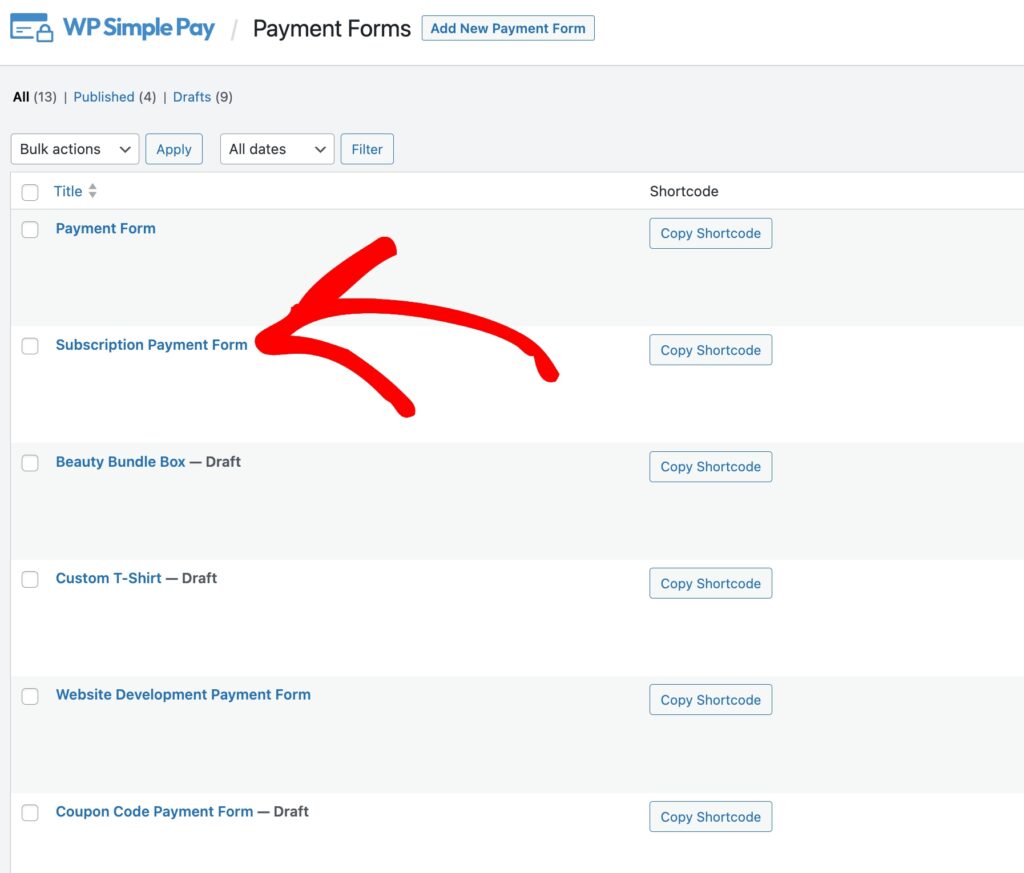Open the Subscription Payment Form link

151,345
